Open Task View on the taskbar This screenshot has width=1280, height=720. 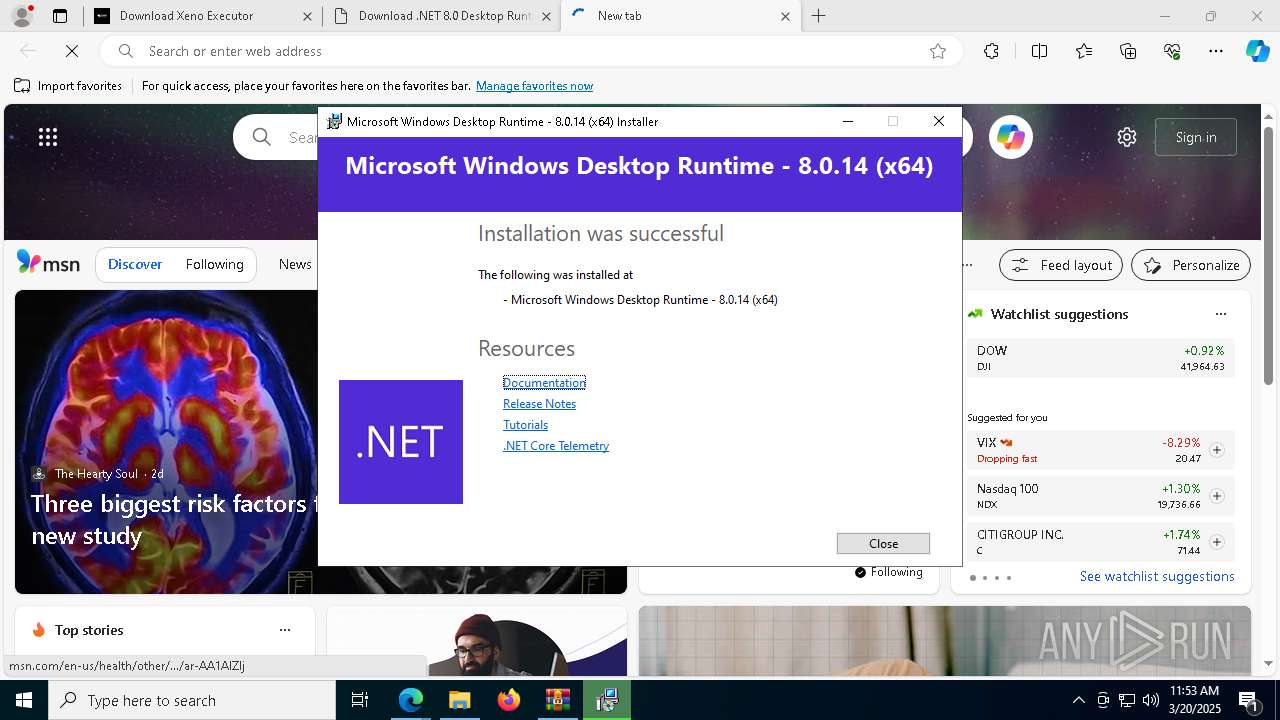pyautogui.click(x=360, y=700)
